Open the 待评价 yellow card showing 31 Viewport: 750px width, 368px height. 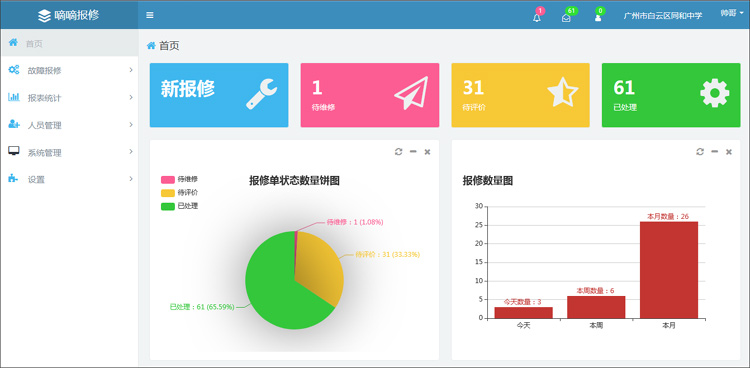pyautogui.click(x=520, y=95)
